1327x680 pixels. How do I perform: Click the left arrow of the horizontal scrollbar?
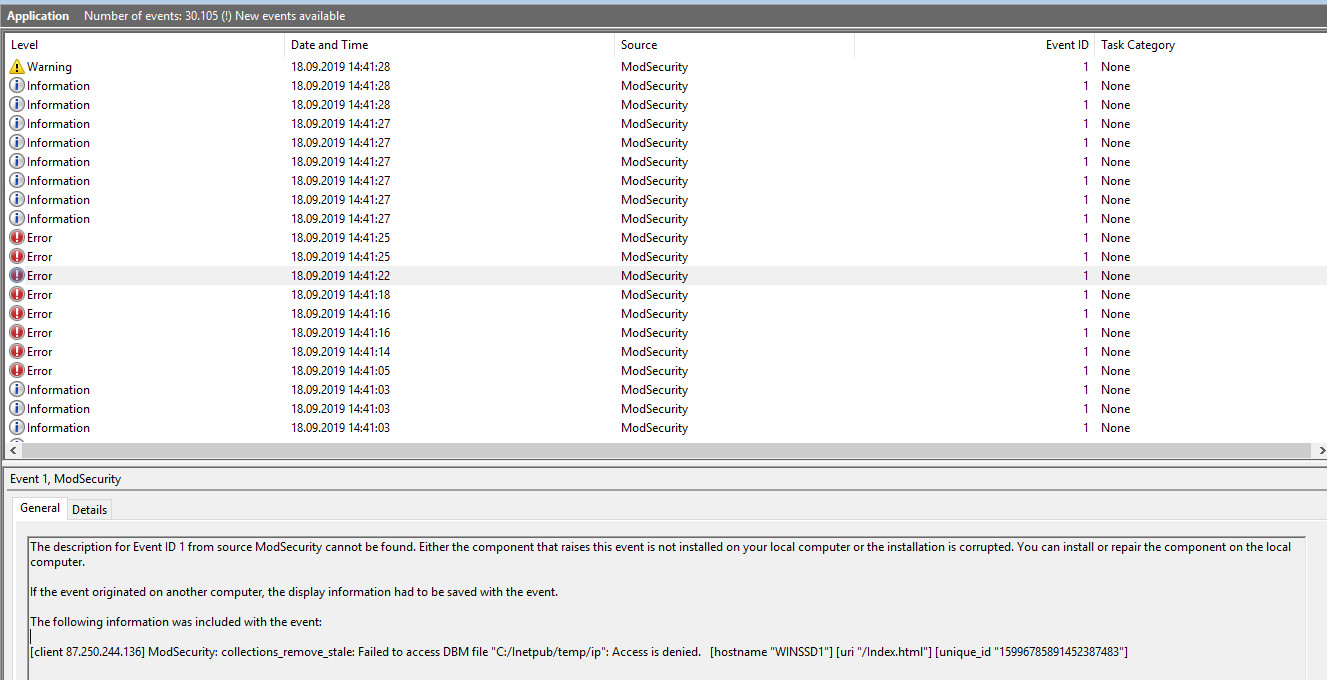pyautogui.click(x=12, y=451)
